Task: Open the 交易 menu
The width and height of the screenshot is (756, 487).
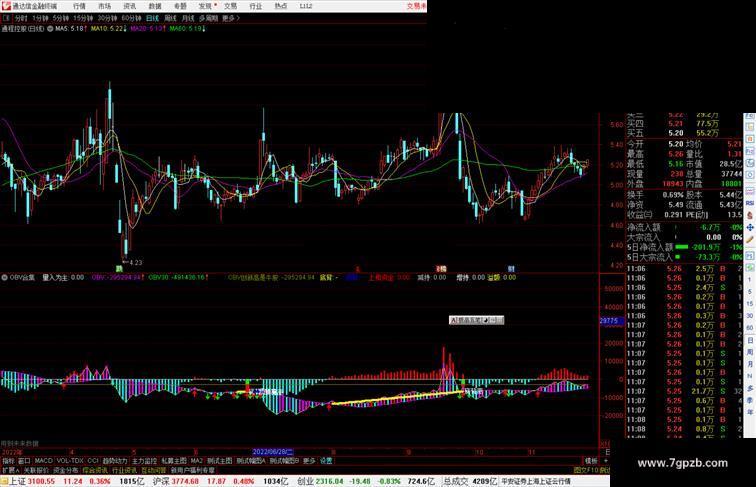Action: 230,6
